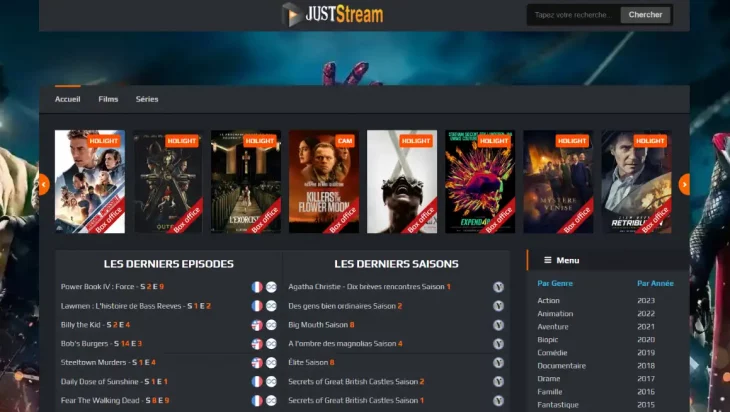The image size is (730, 412).
Task: Click round icon beside A l'ombre des magnolias
Action: [499, 344]
